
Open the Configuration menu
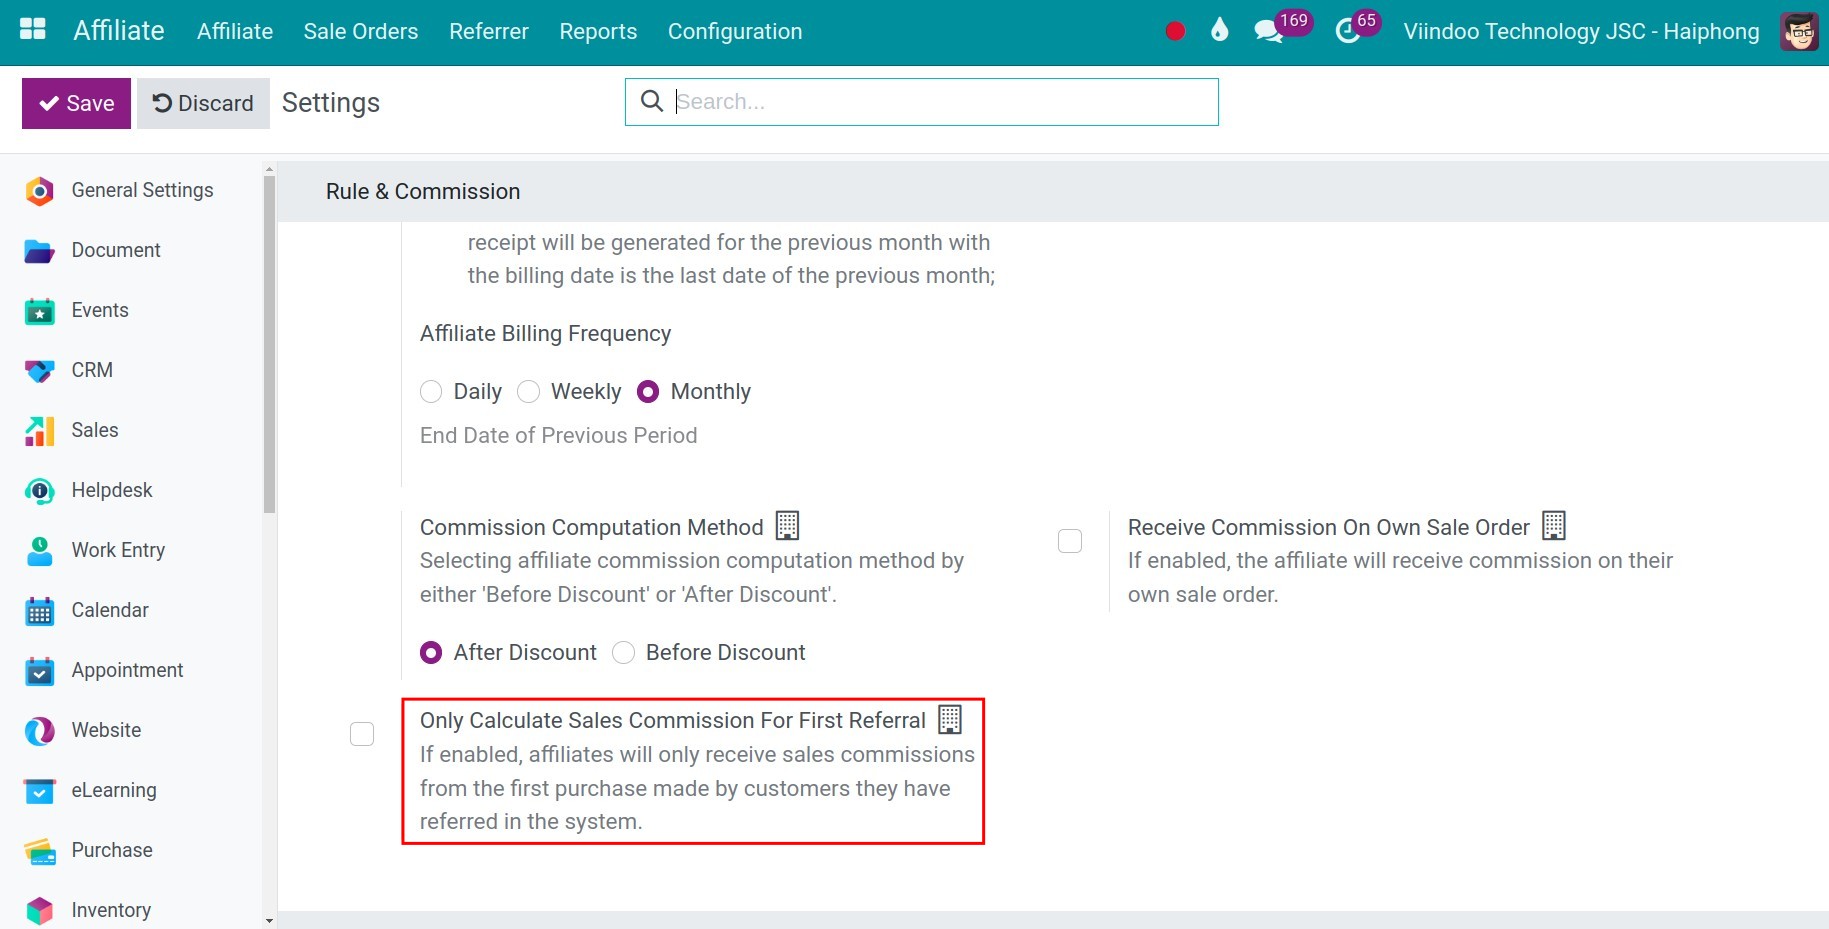[x=735, y=32]
